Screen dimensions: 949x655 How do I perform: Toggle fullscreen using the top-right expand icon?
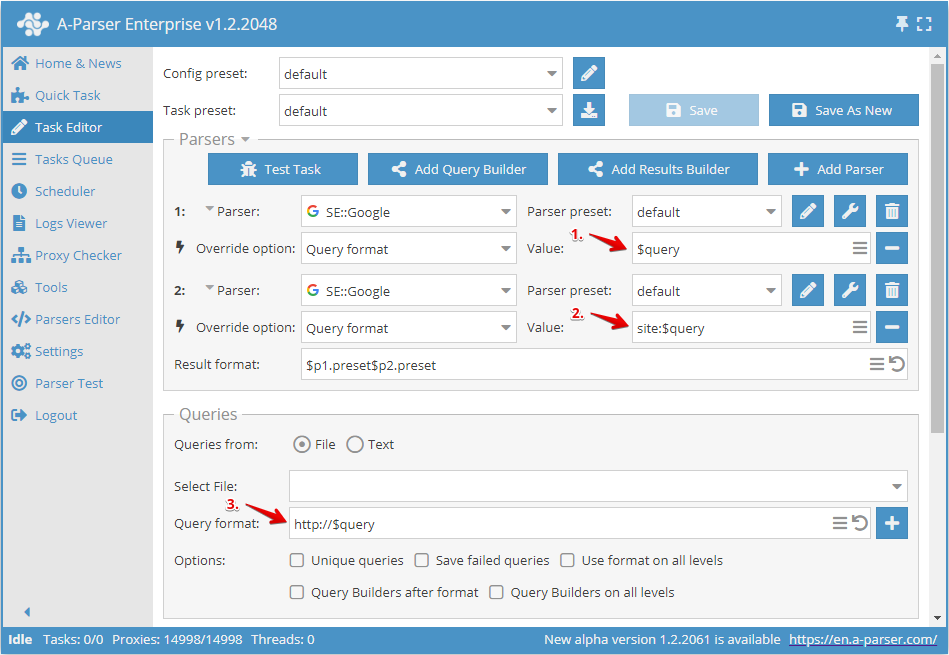coord(924,24)
